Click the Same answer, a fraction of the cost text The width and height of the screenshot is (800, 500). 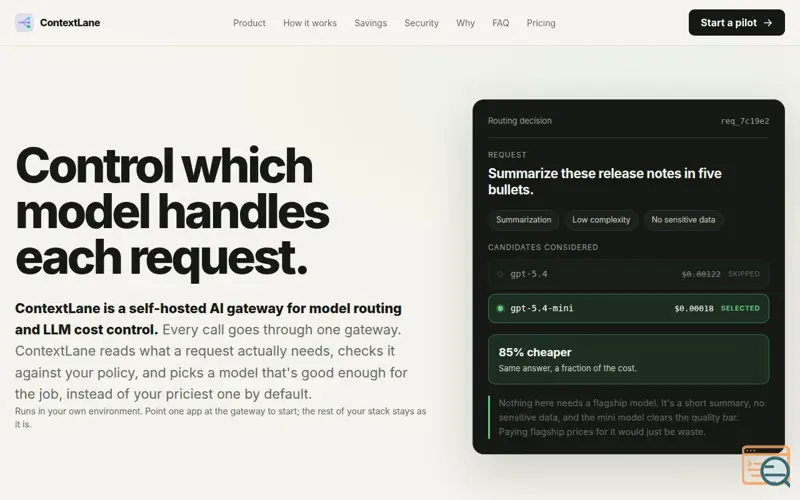point(567,368)
